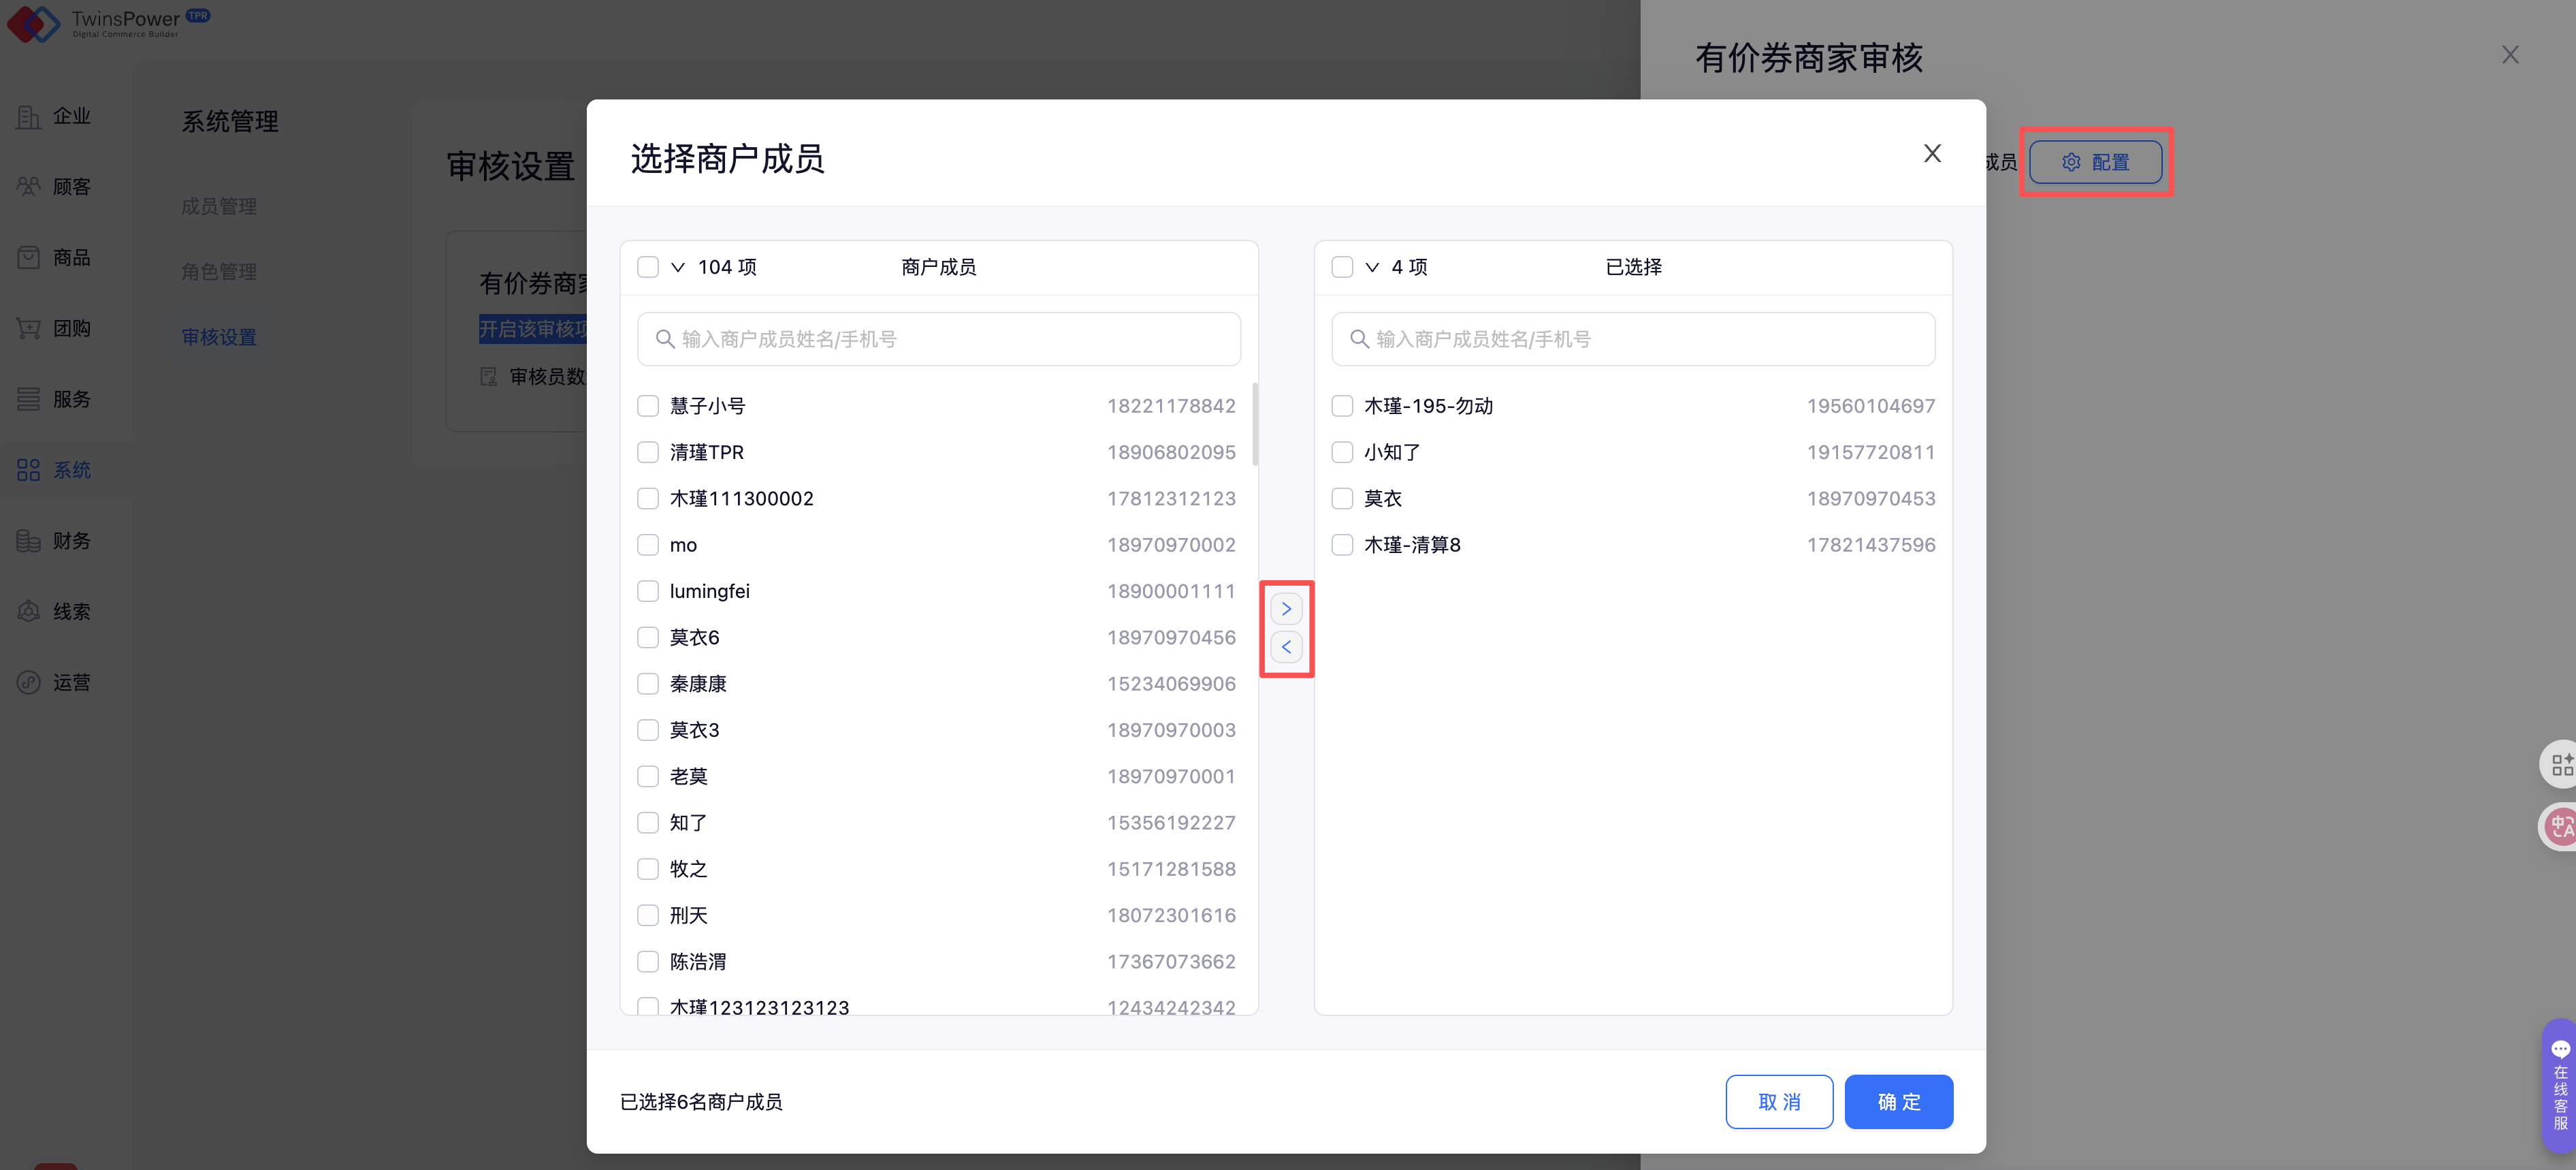Check the box for 慧子小号
The width and height of the screenshot is (2576, 1170).
point(648,406)
